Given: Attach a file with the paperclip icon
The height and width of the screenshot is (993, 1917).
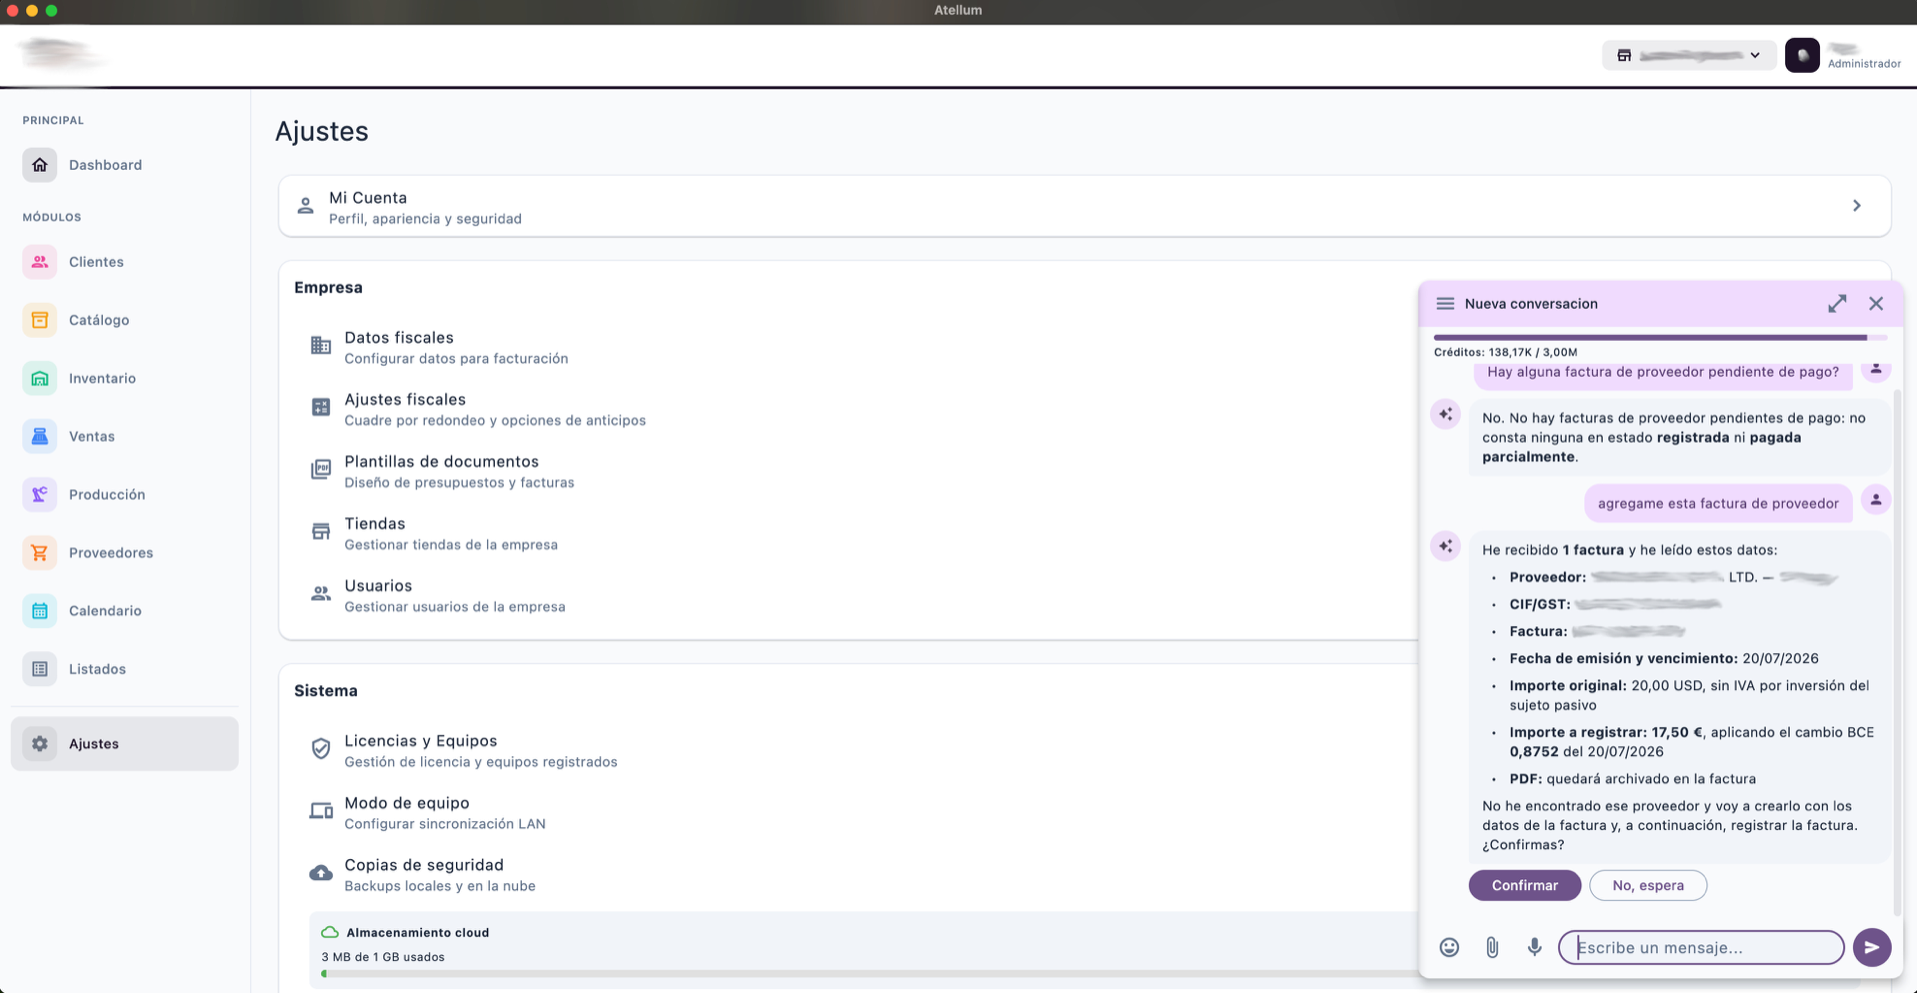Looking at the screenshot, I should pyautogui.click(x=1492, y=947).
